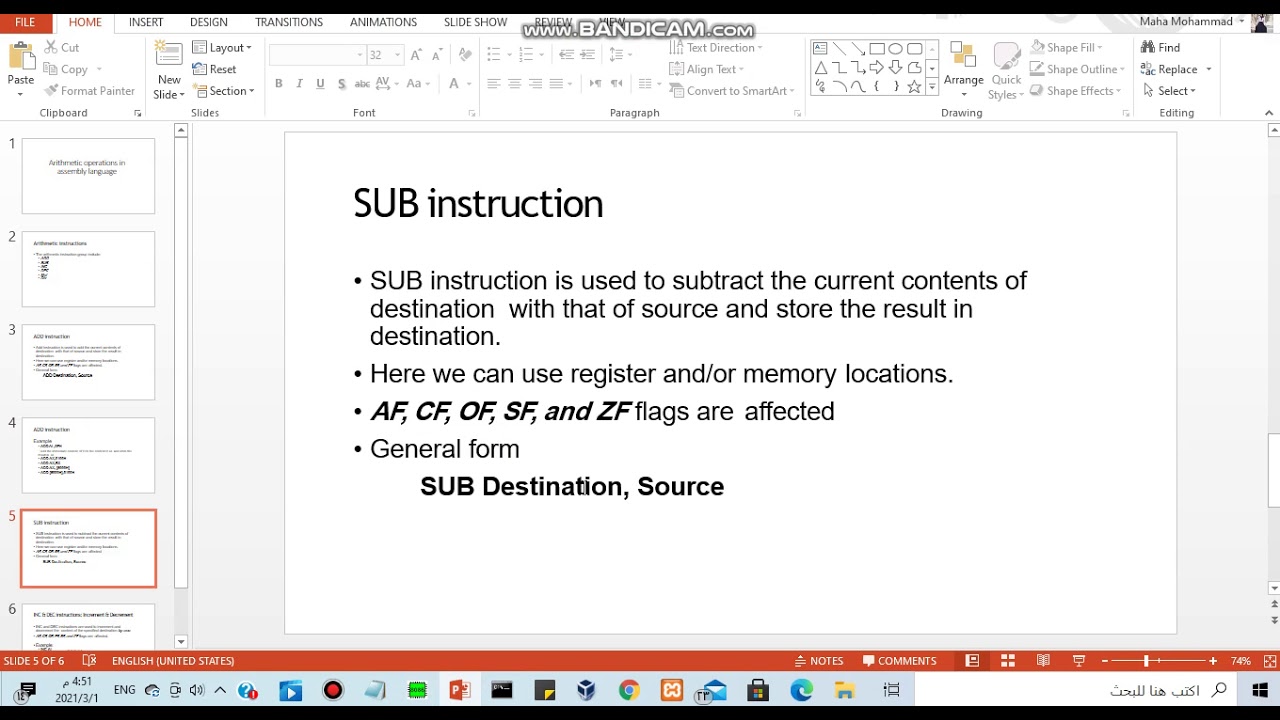Toggle the Notes pane

(x=819, y=661)
